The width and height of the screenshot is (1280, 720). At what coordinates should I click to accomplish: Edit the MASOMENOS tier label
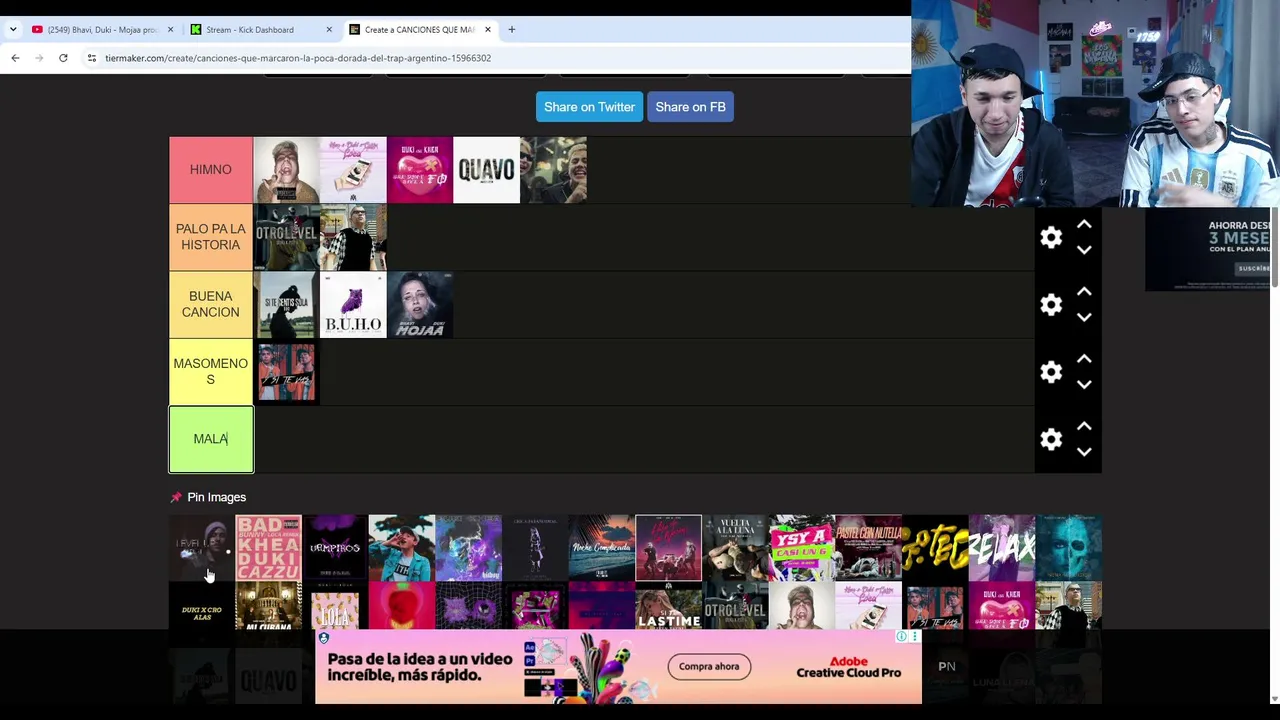(x=211, y=371)
